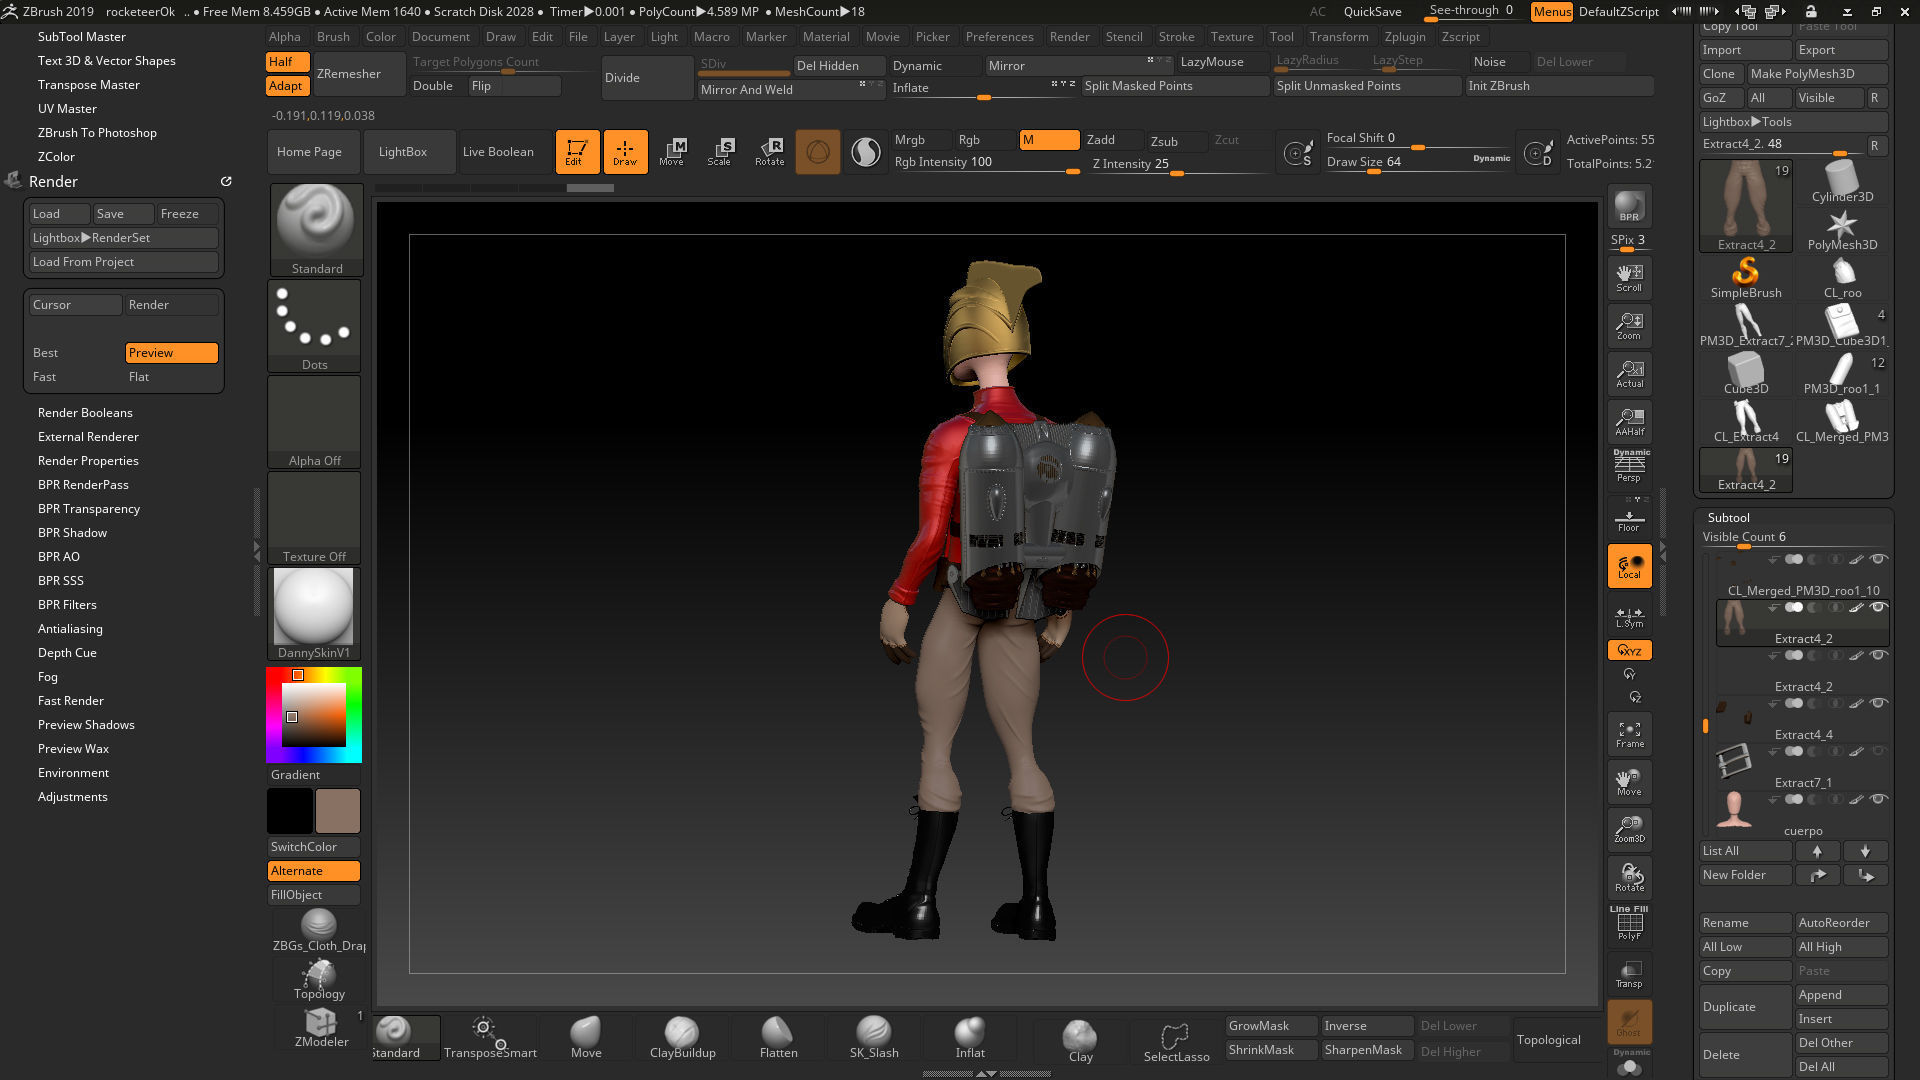Toggle visibility eye of Extract4_4 subtool
Viewport: 1920px width, 1080px height.
coord(1878,703)
